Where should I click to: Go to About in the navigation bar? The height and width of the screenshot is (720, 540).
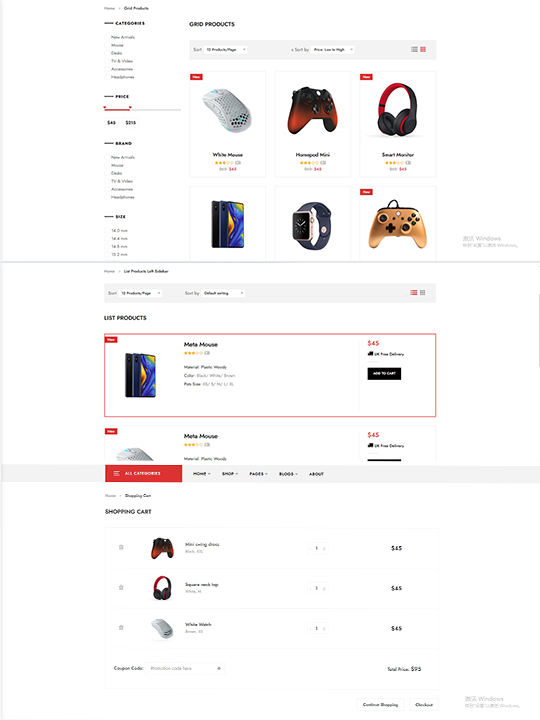(316, 473)
